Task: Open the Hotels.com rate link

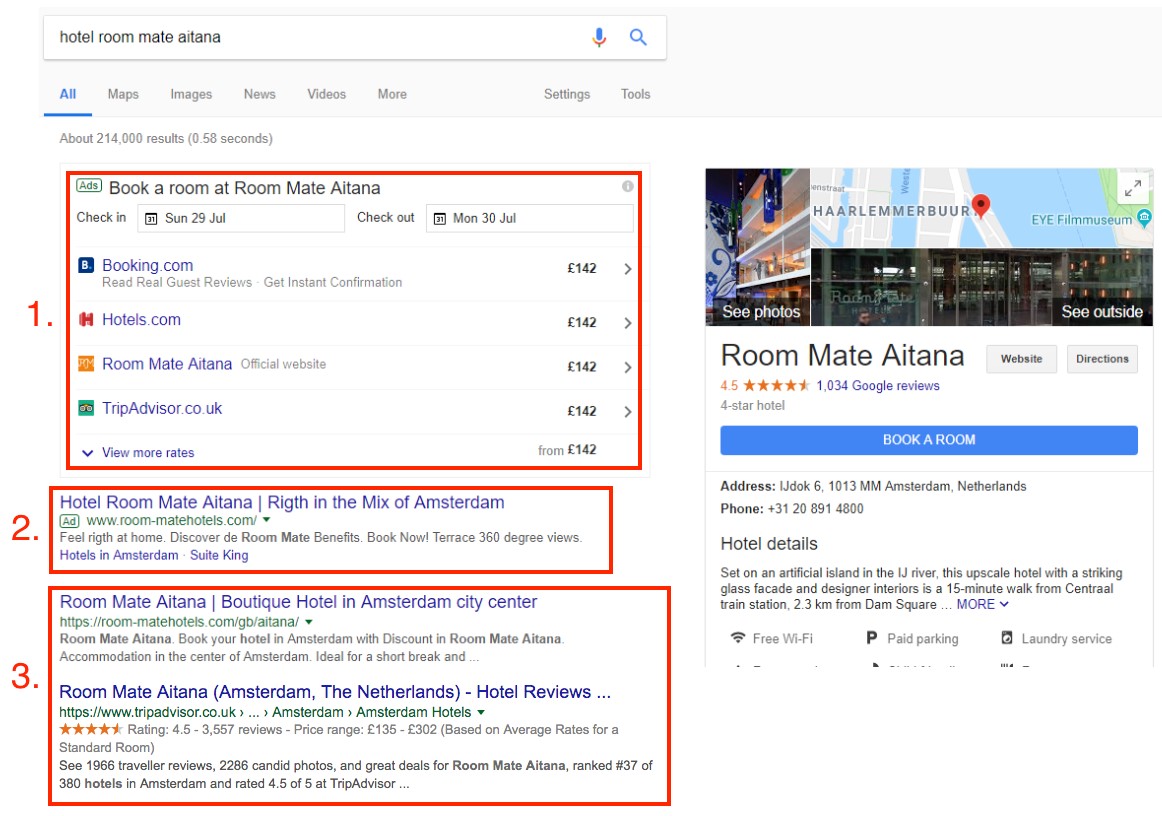Action: (142, 319)
